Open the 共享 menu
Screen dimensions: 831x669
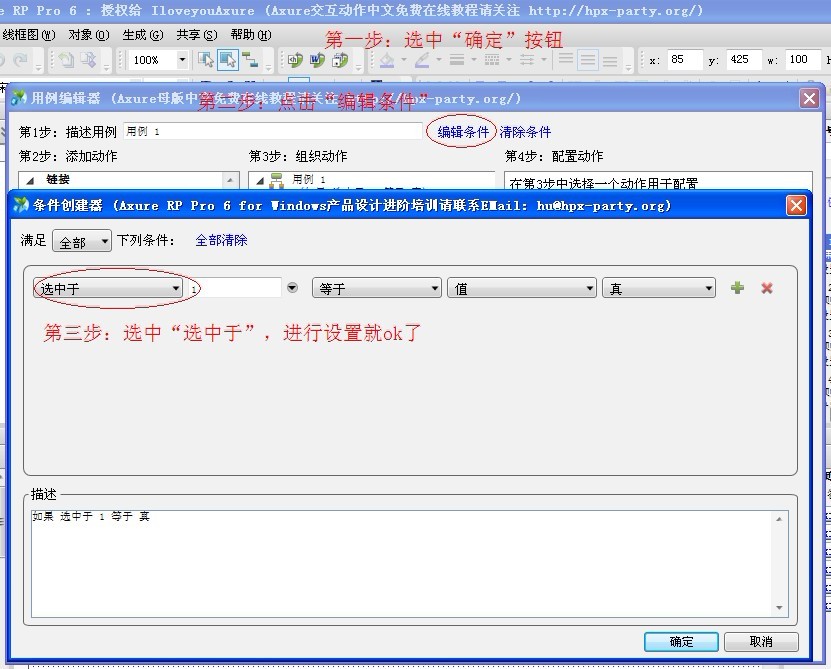[x=196, y=35]
